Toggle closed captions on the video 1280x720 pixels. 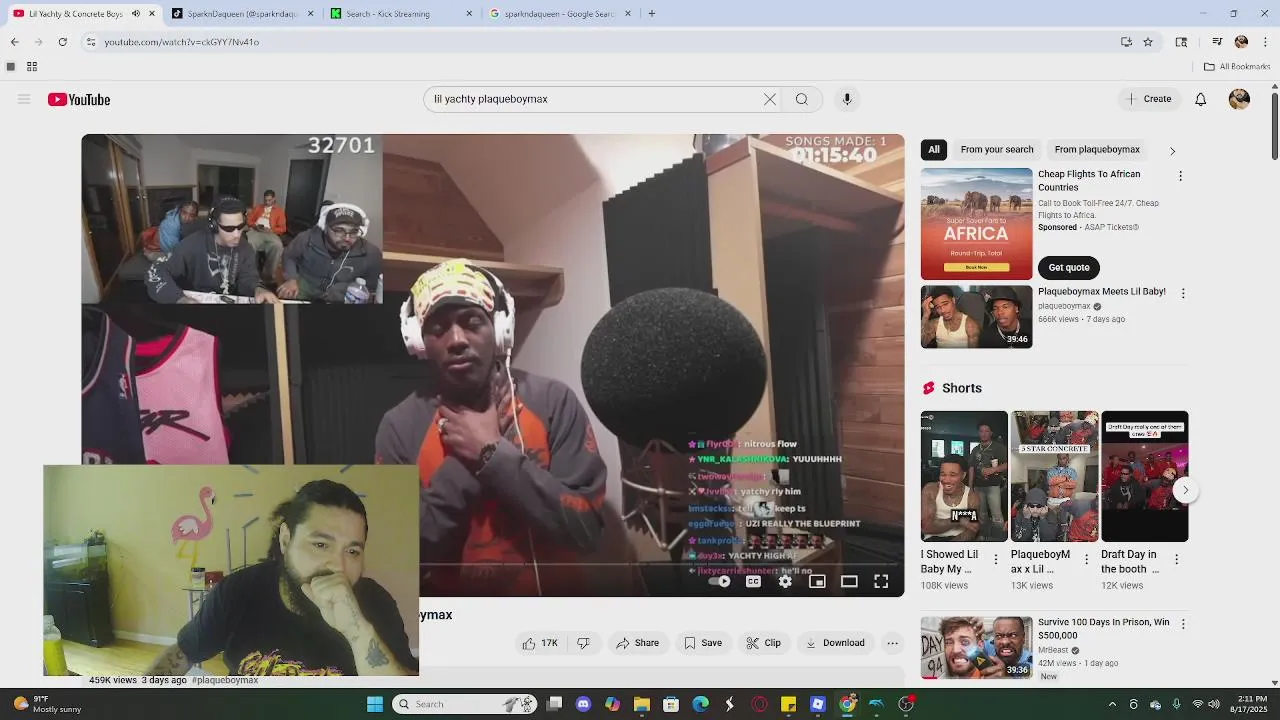point(753,581)
